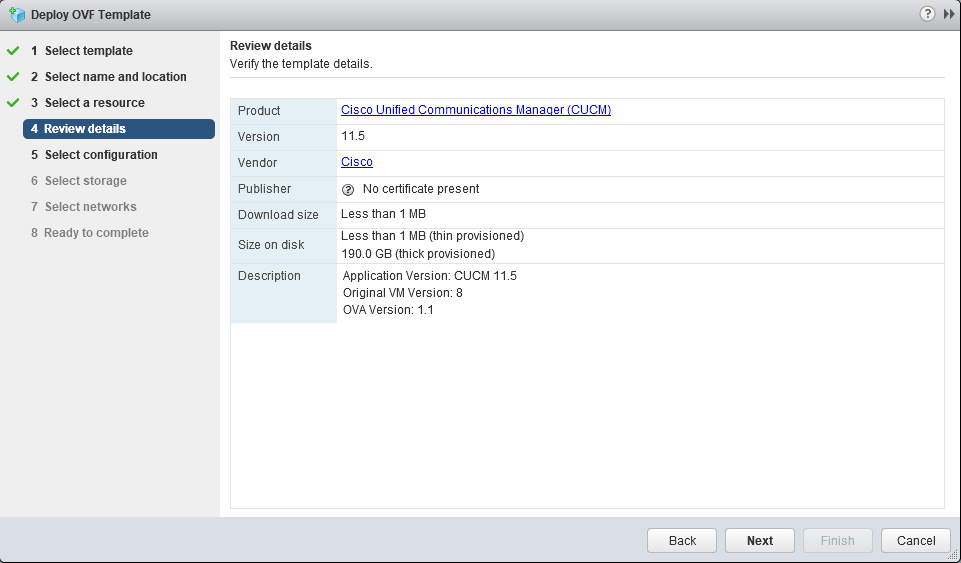Click the greyed Finish button

click(x=838, y=540)
